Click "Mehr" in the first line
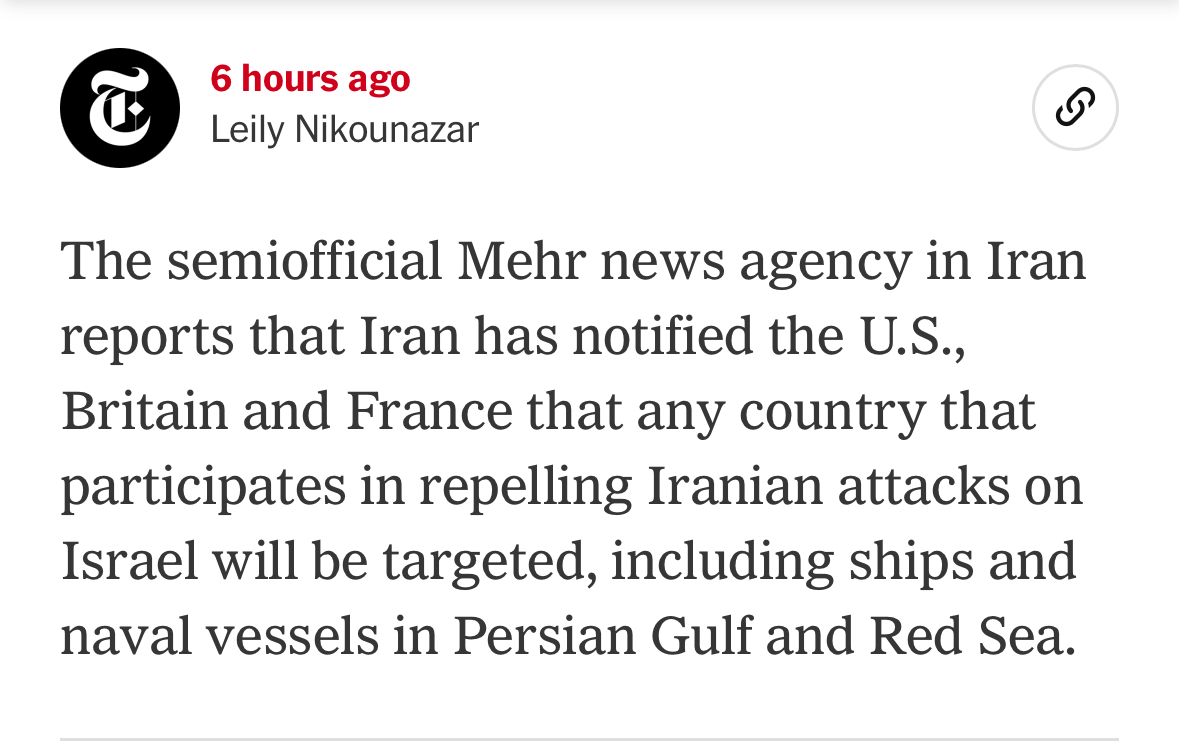This screenshot has width=1179, height=750. click(521, 261)
